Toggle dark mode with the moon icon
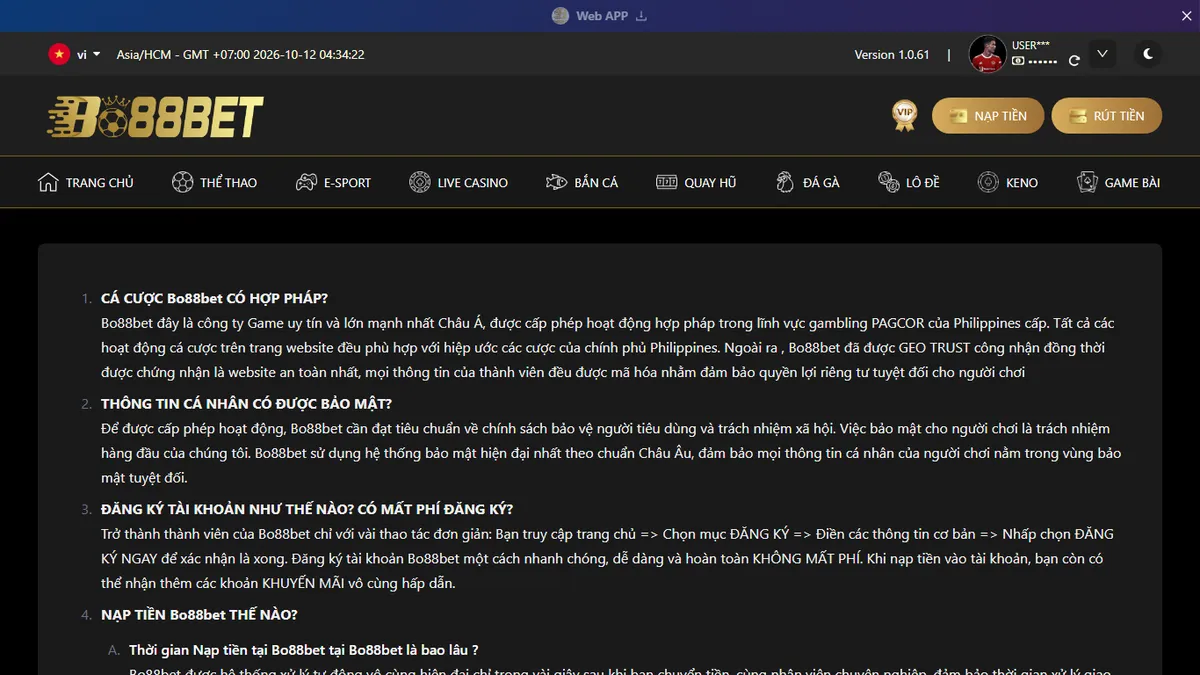The height and width of the screenshot is (675, 1200). pyautogui.click(x=1148, y=54)
